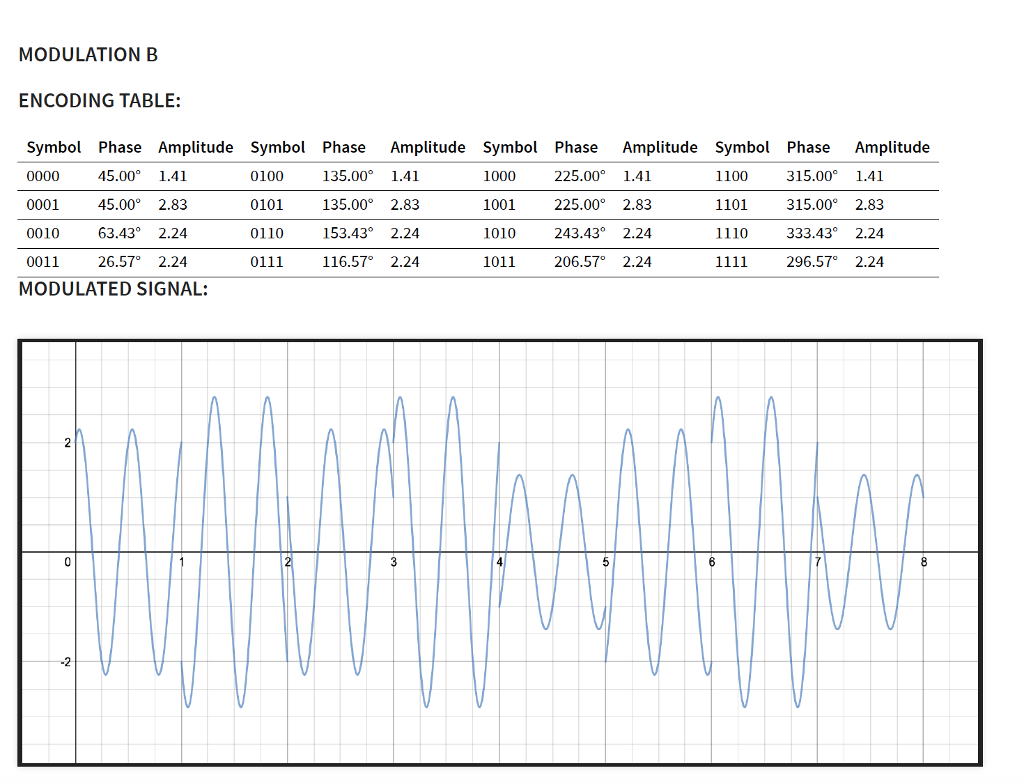Select symbol 1000 in the table
Viewport: 1024px width, 782px height.
point(500,176)
